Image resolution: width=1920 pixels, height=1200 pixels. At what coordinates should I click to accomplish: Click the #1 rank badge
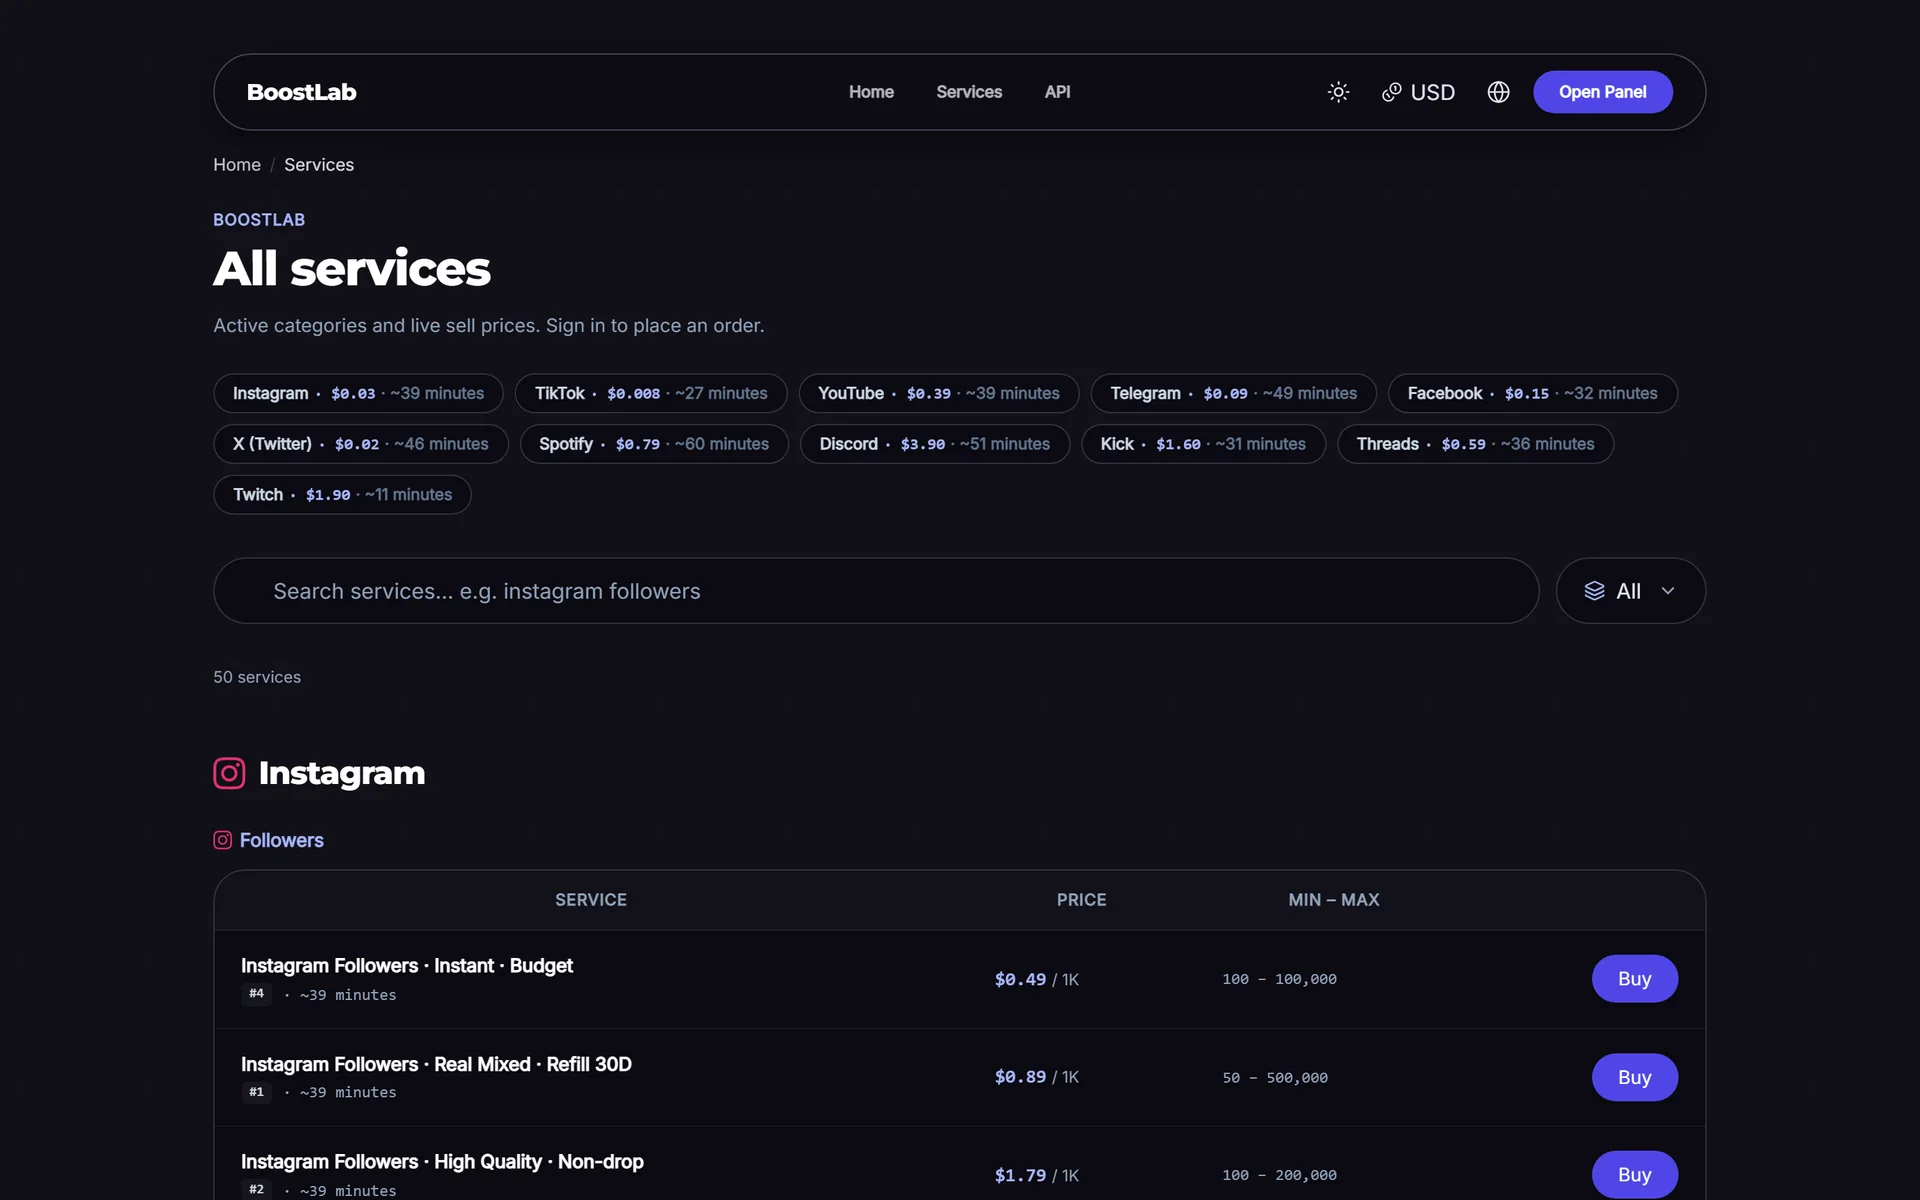pyautogui.click(x=256, y=1092)
